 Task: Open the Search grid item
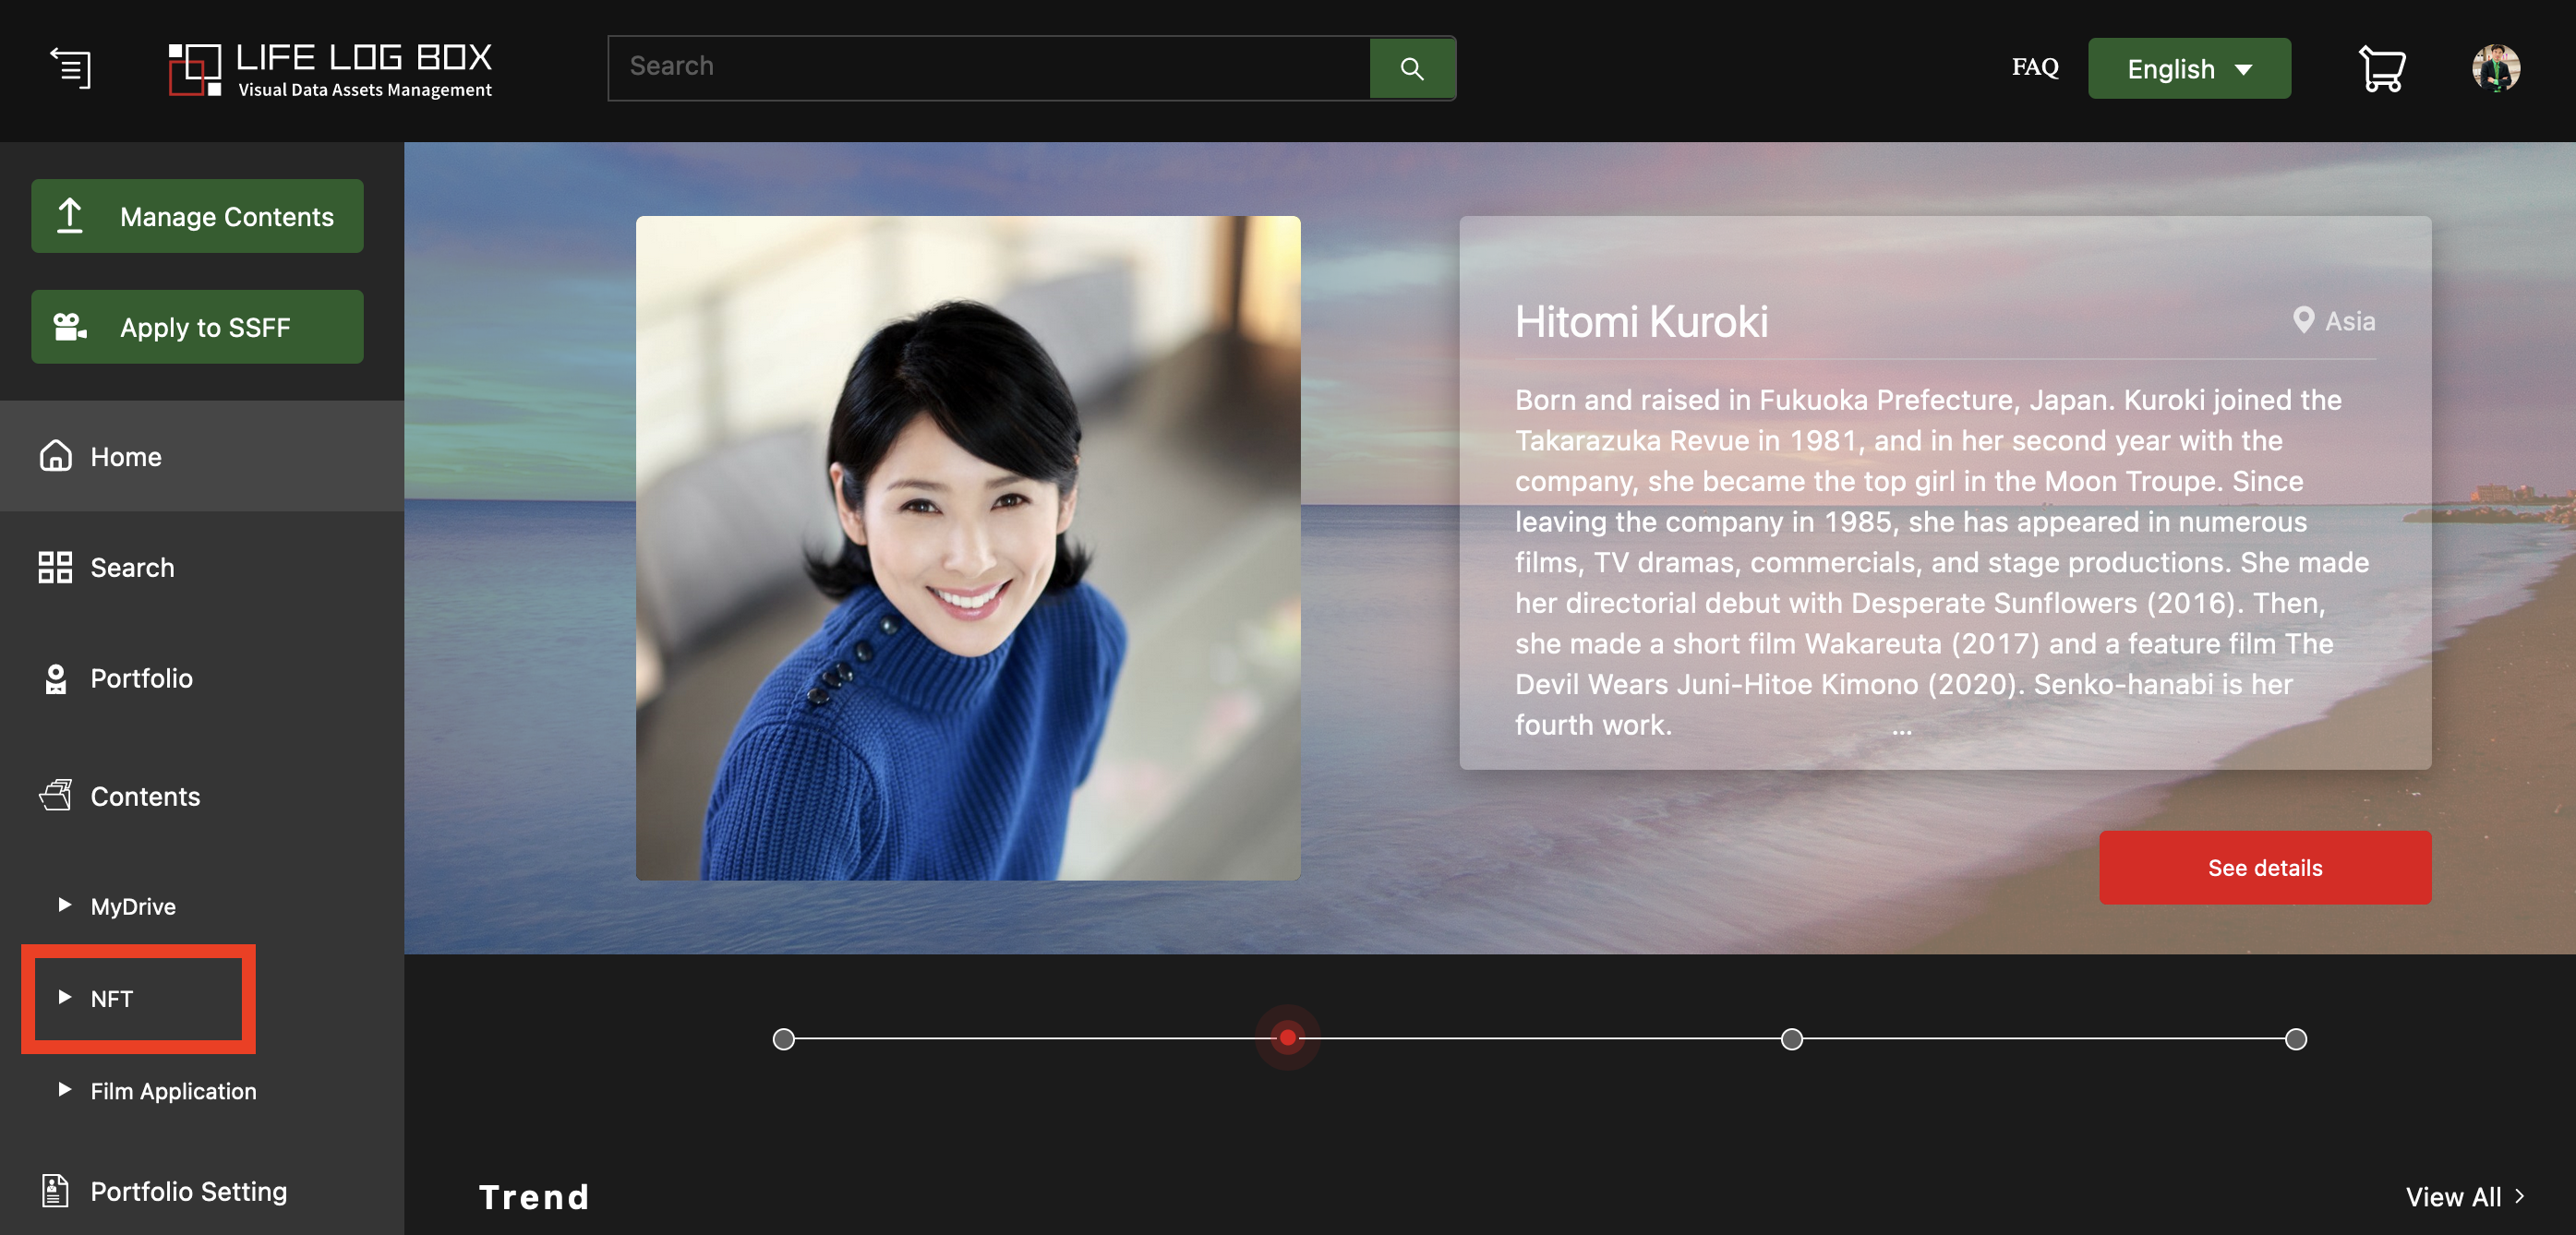(x=202, y=567)
